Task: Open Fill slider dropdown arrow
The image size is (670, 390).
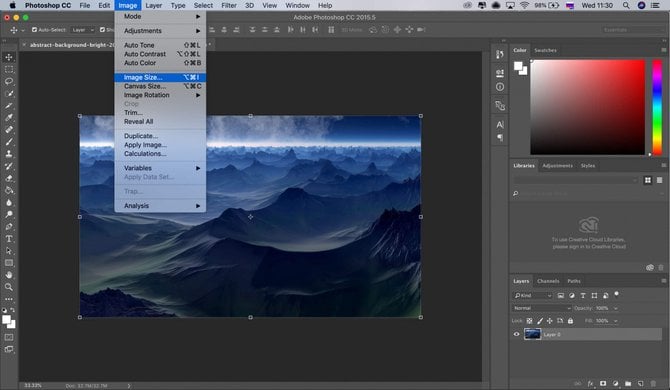Action: 616,321
